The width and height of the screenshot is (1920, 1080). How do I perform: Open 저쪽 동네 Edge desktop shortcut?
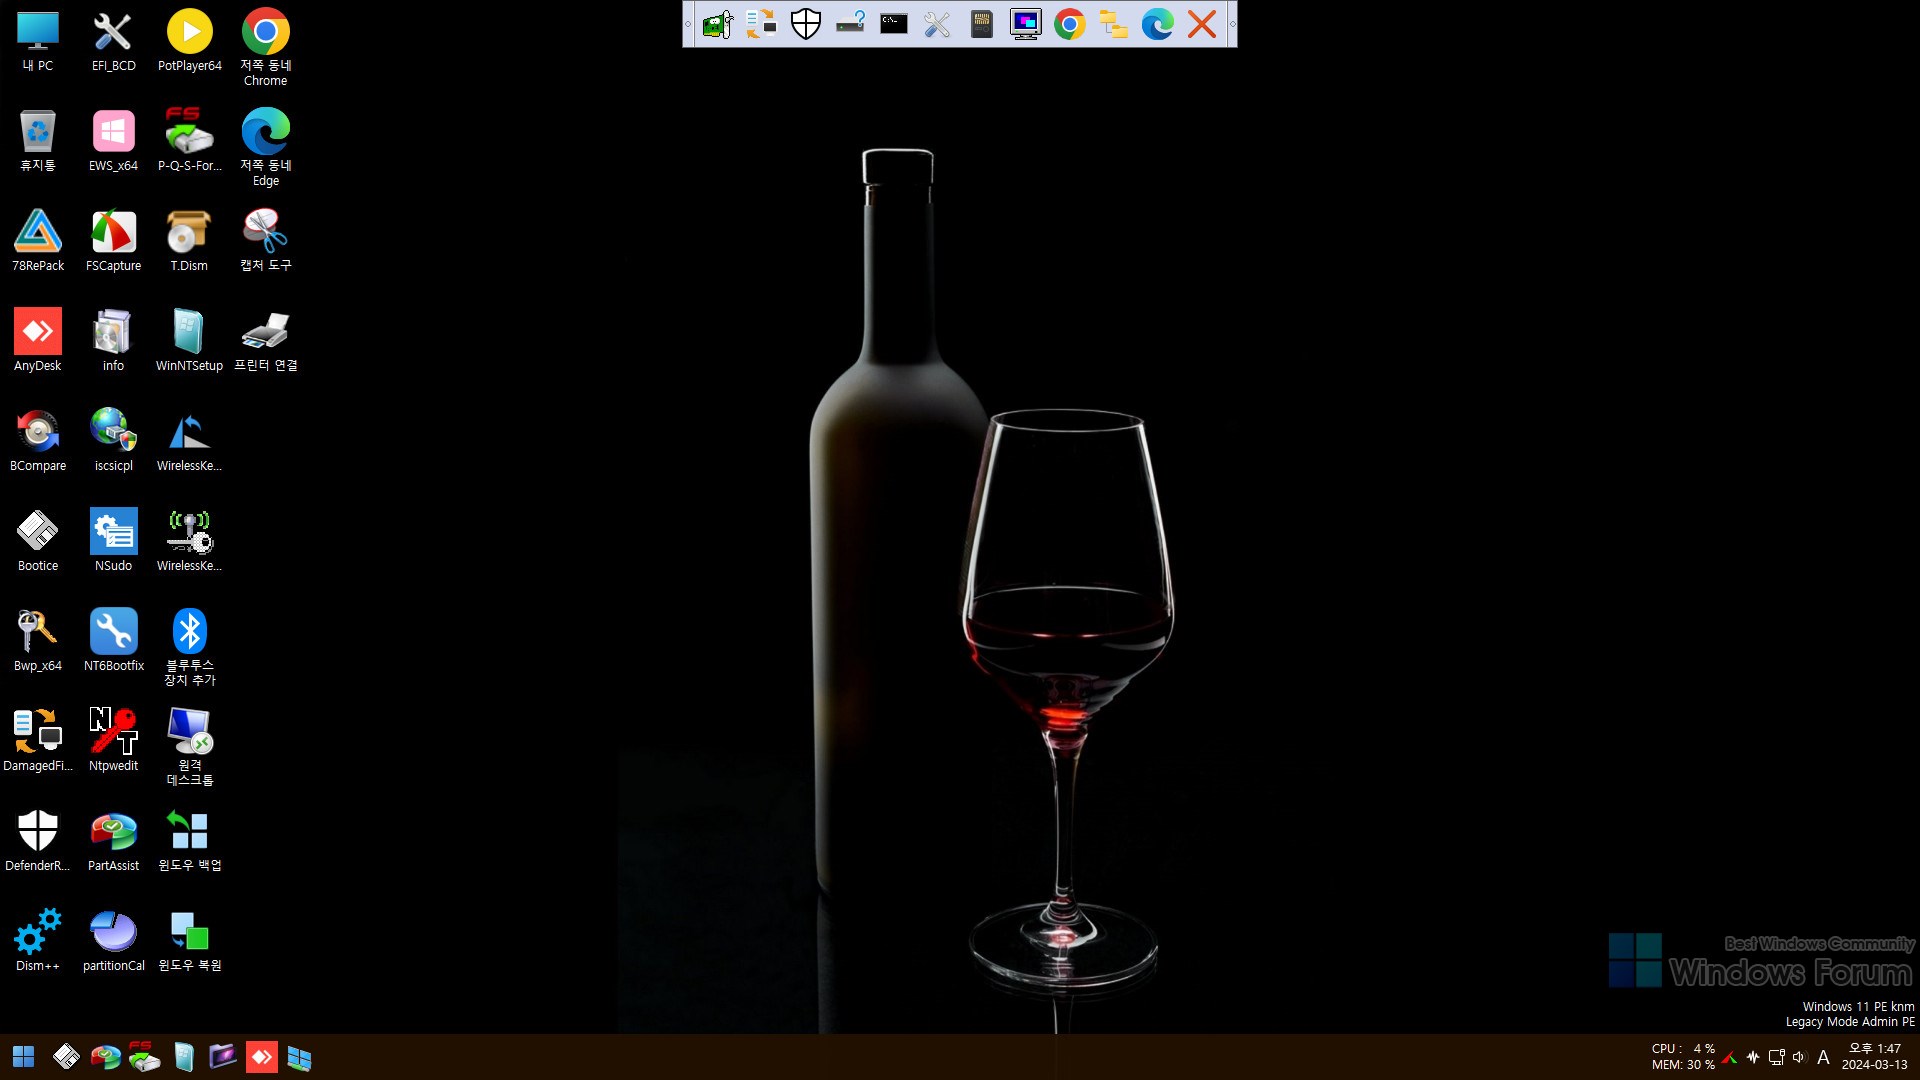[266, 148]
